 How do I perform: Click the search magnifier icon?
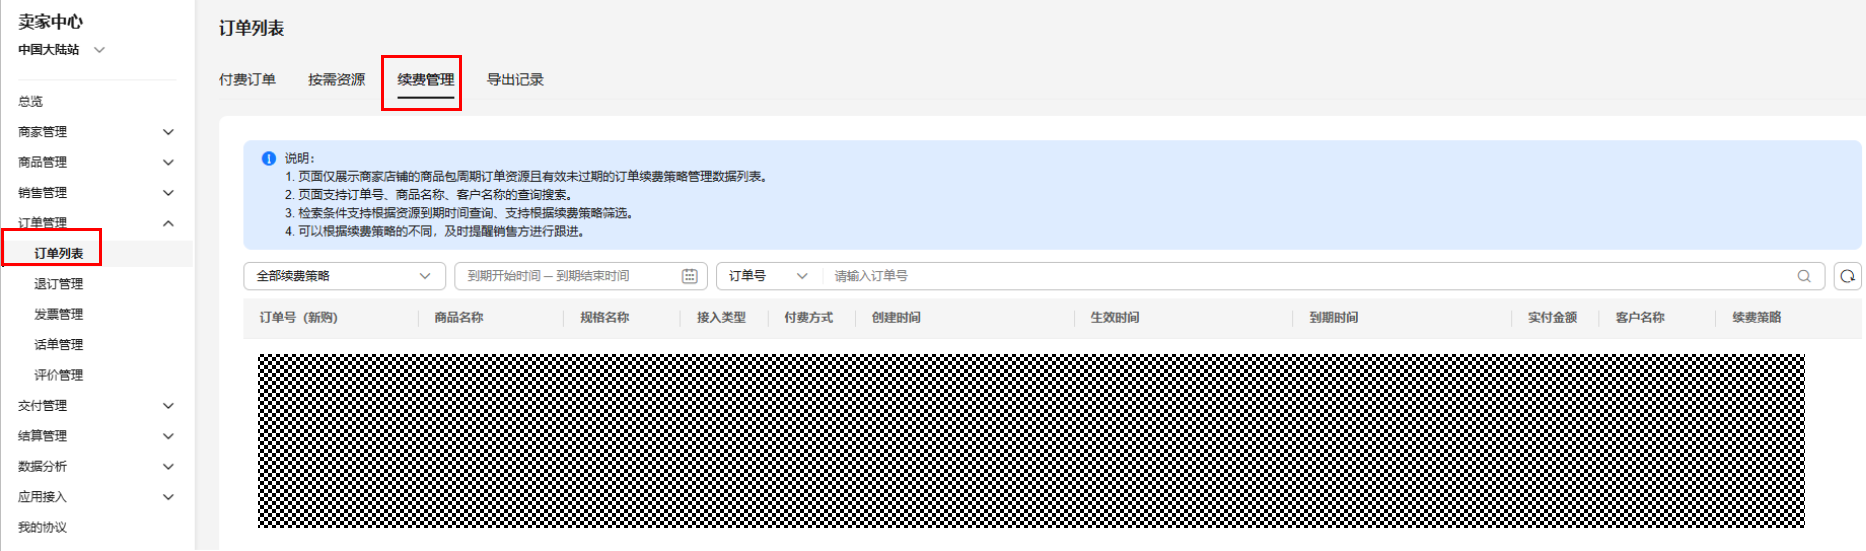click(1804, 276)
